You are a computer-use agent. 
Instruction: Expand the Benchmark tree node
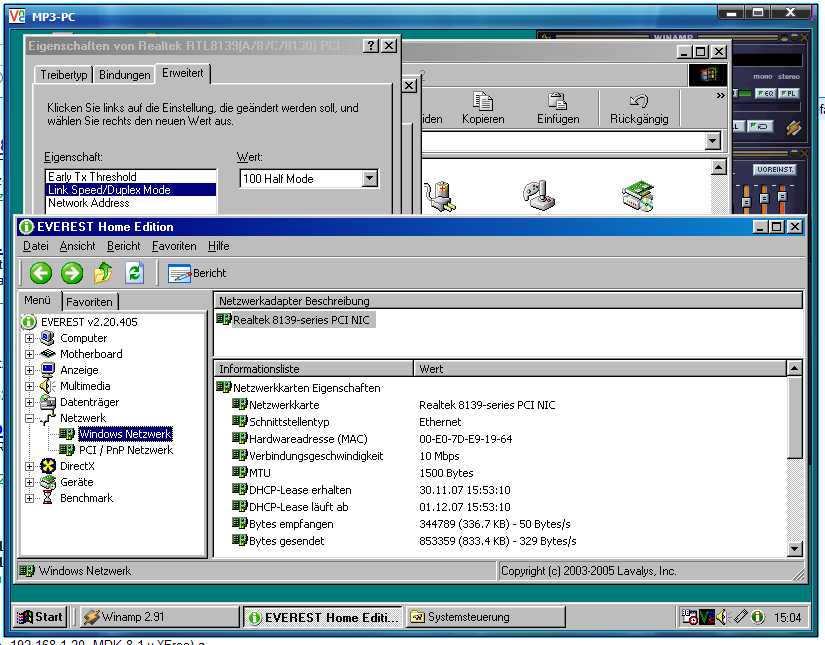29,498
